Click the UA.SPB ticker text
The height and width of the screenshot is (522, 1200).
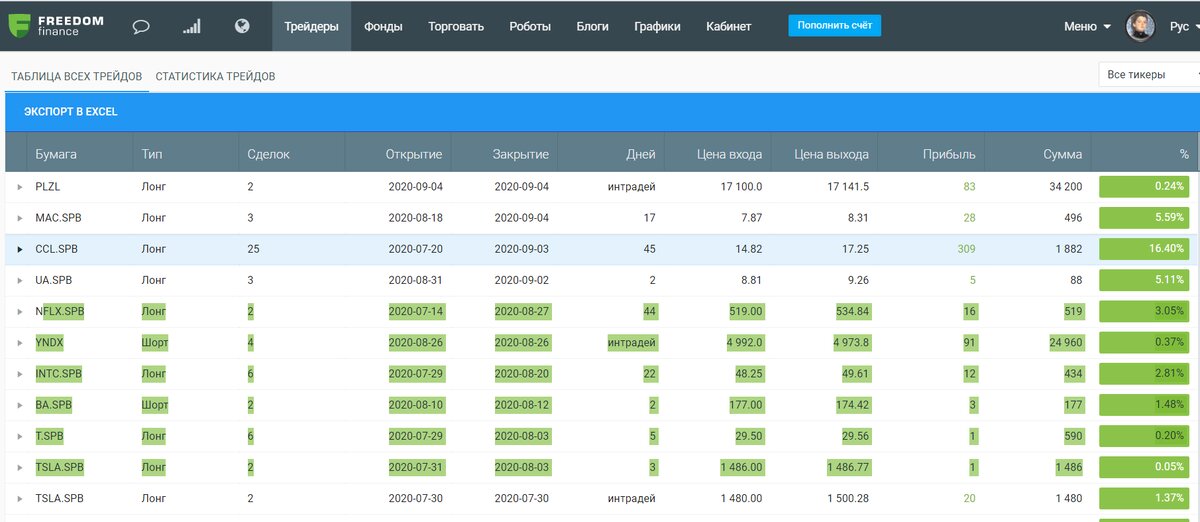point(53,280)
